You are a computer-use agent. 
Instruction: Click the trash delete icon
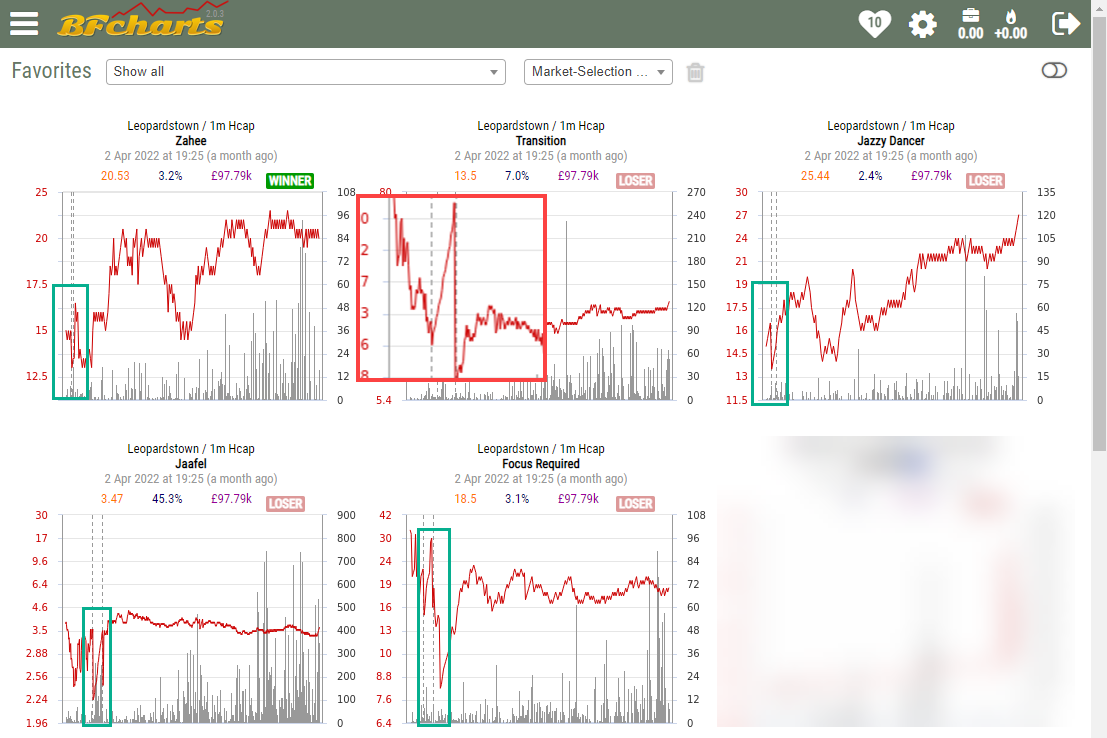pos(696,72)
